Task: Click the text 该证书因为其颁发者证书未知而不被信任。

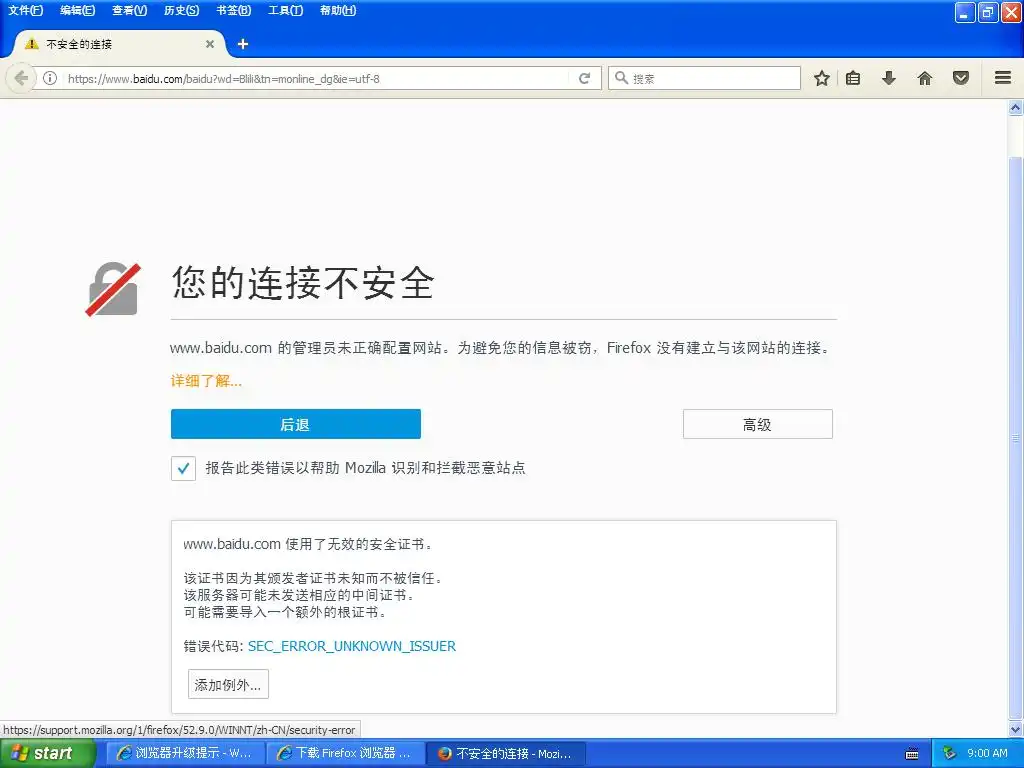Action: point(314,578)
